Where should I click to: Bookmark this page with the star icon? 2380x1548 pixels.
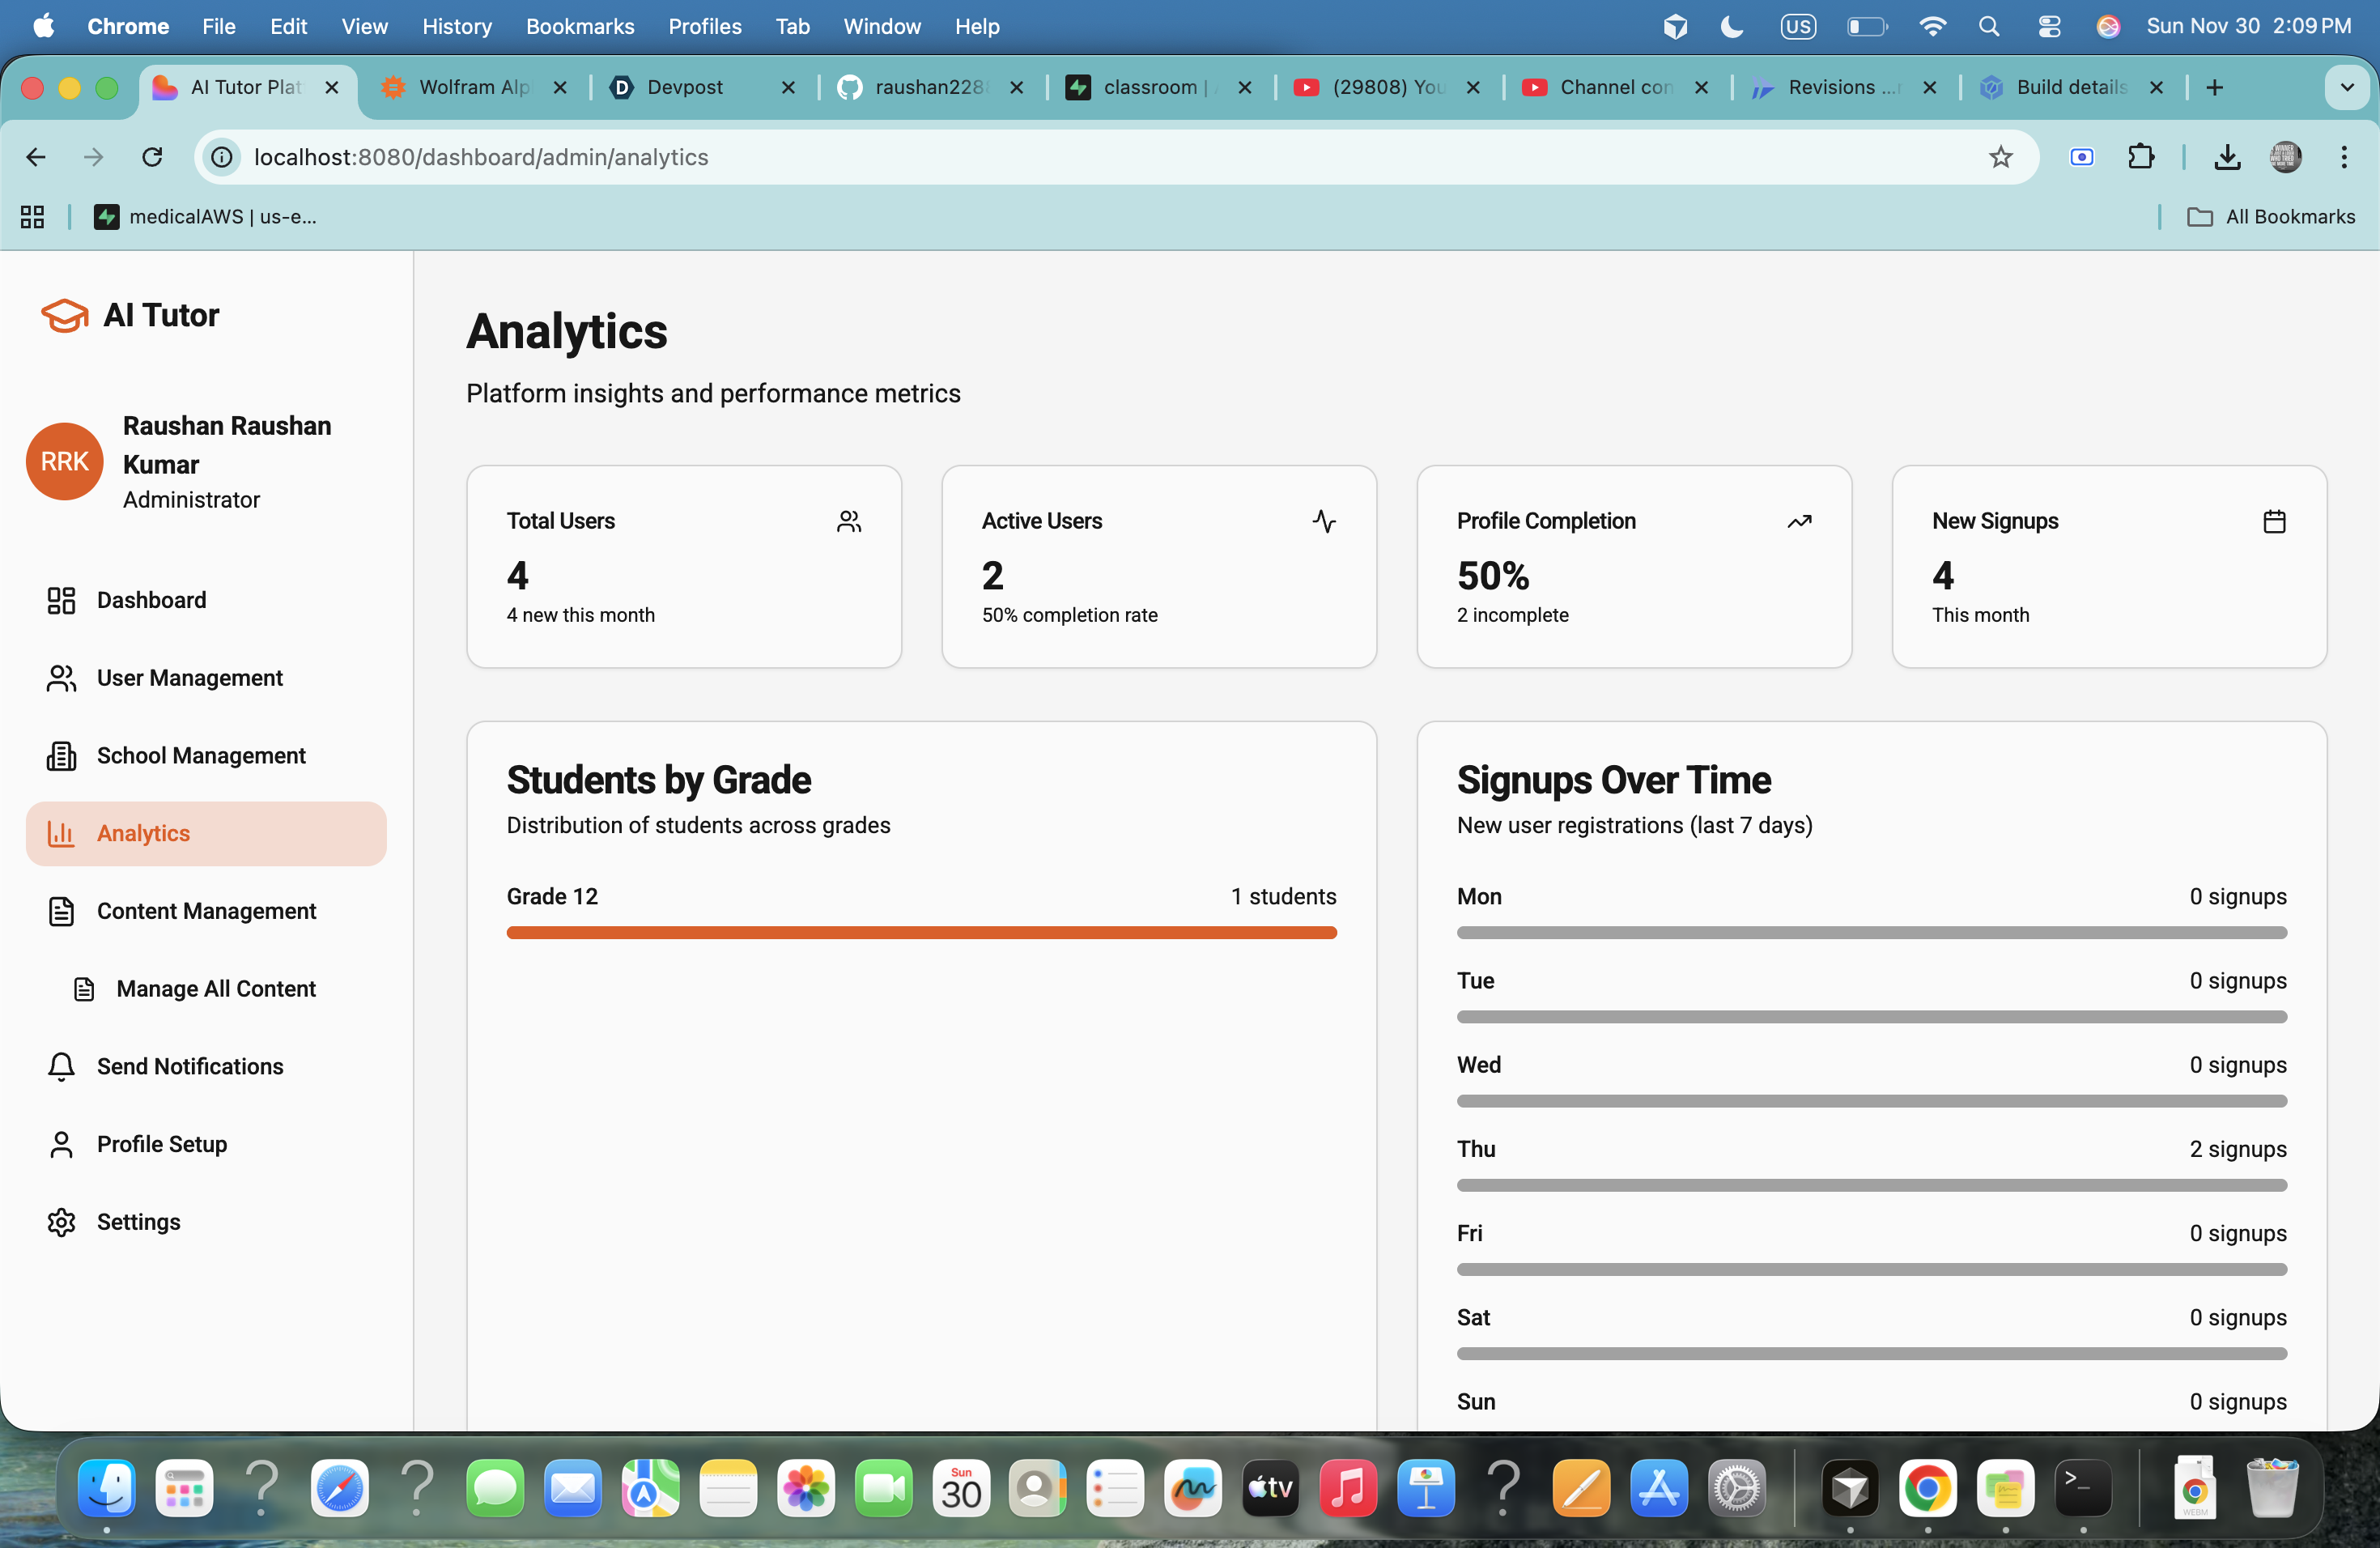pyautogui.click(x=2000, y=157)
